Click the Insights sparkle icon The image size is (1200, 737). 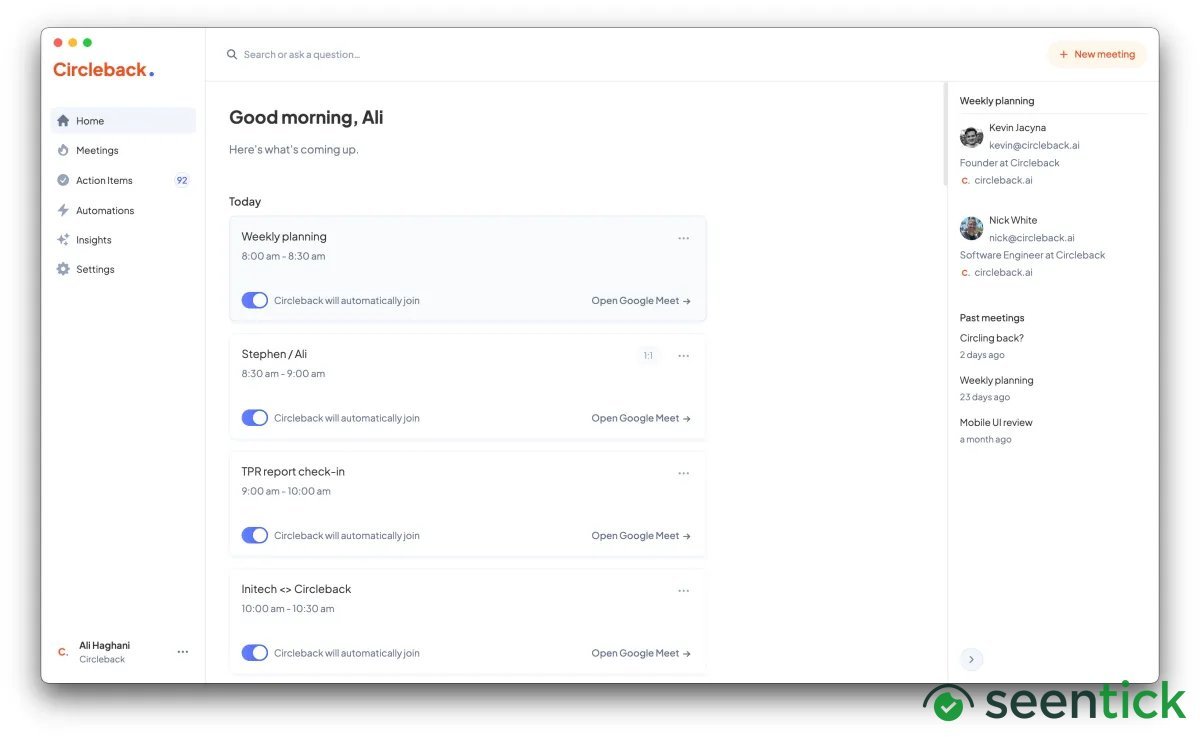tap(63, 240)
